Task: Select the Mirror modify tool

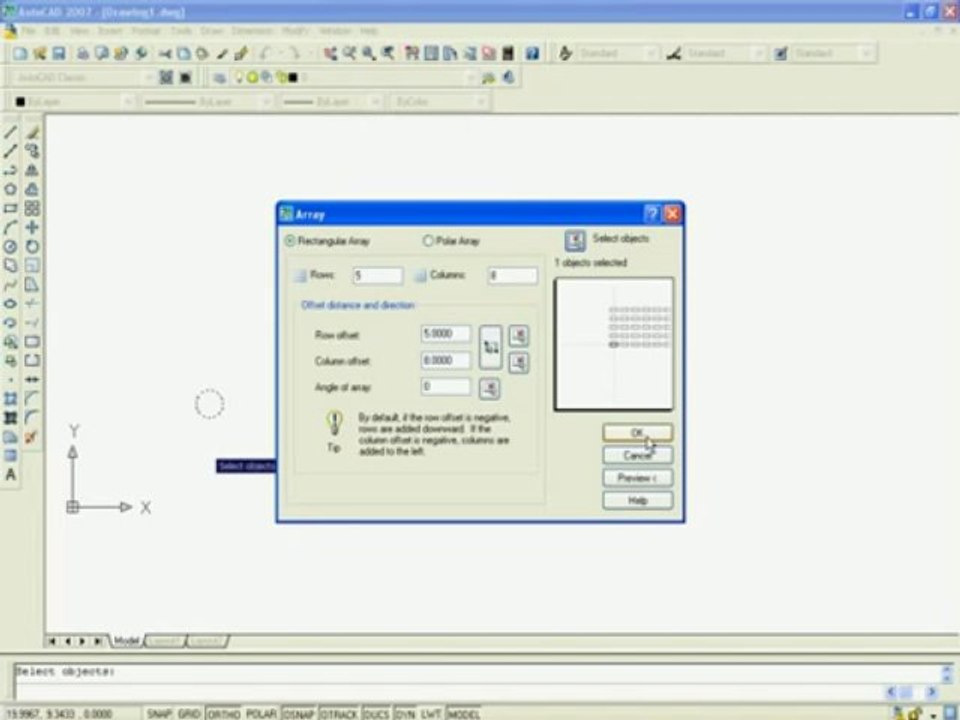Action: [32, 170]
